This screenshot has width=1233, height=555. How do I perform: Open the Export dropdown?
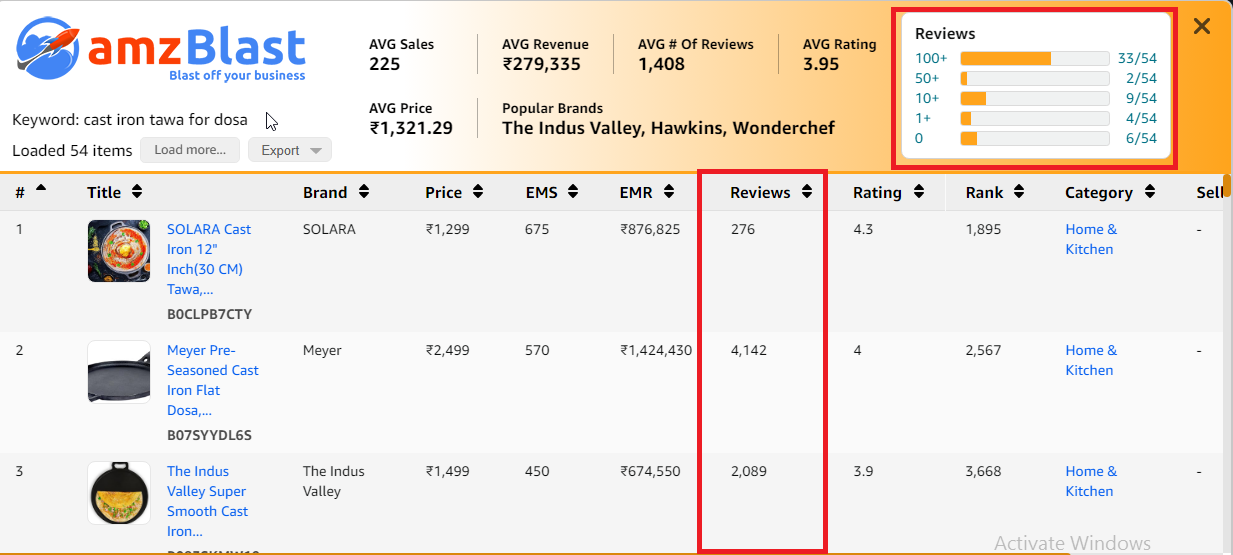(x=290, y=150)
